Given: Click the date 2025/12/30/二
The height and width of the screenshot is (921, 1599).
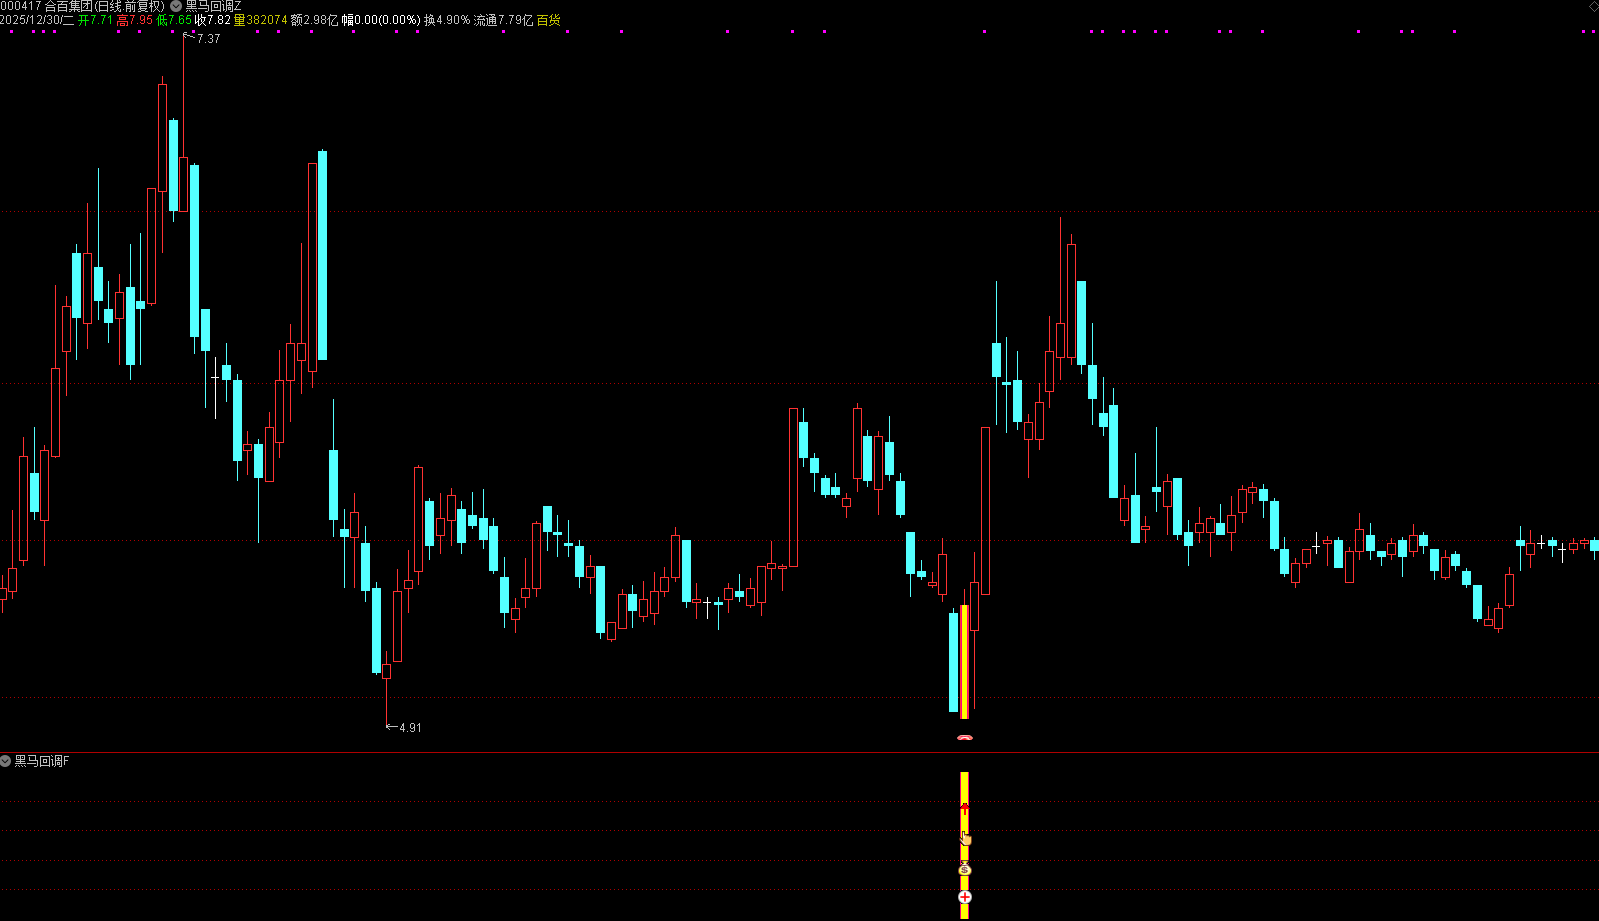Looking at the screenshot, I should 37,20.
